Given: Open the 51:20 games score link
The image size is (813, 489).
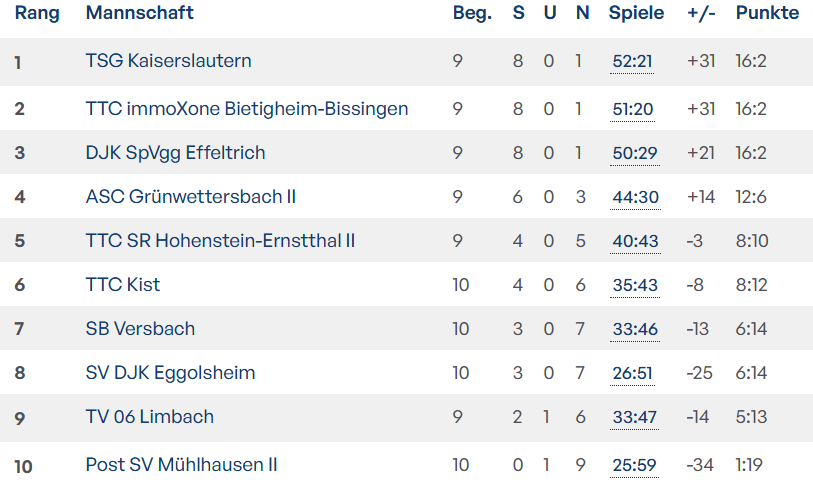Looking at the screenshot, I should (632, 110).
